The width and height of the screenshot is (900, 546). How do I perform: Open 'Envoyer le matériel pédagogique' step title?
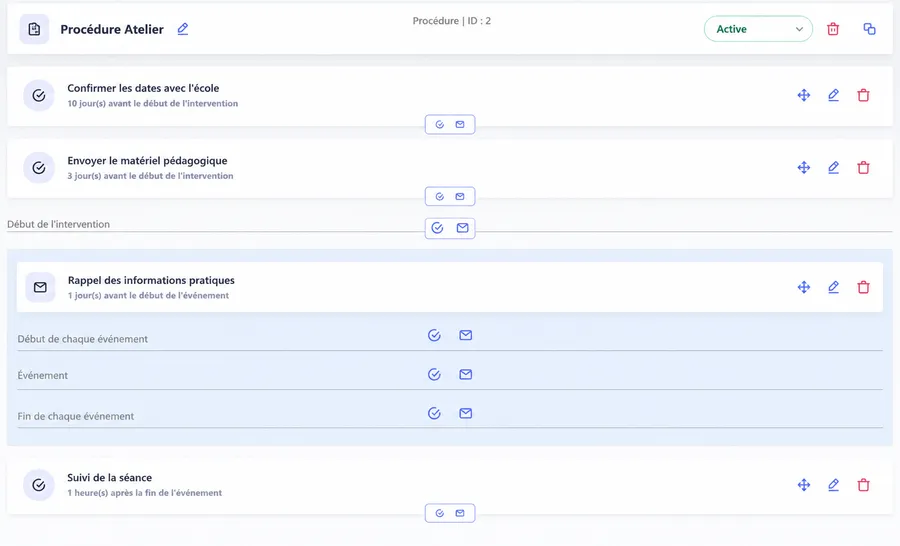pos(147,161)
